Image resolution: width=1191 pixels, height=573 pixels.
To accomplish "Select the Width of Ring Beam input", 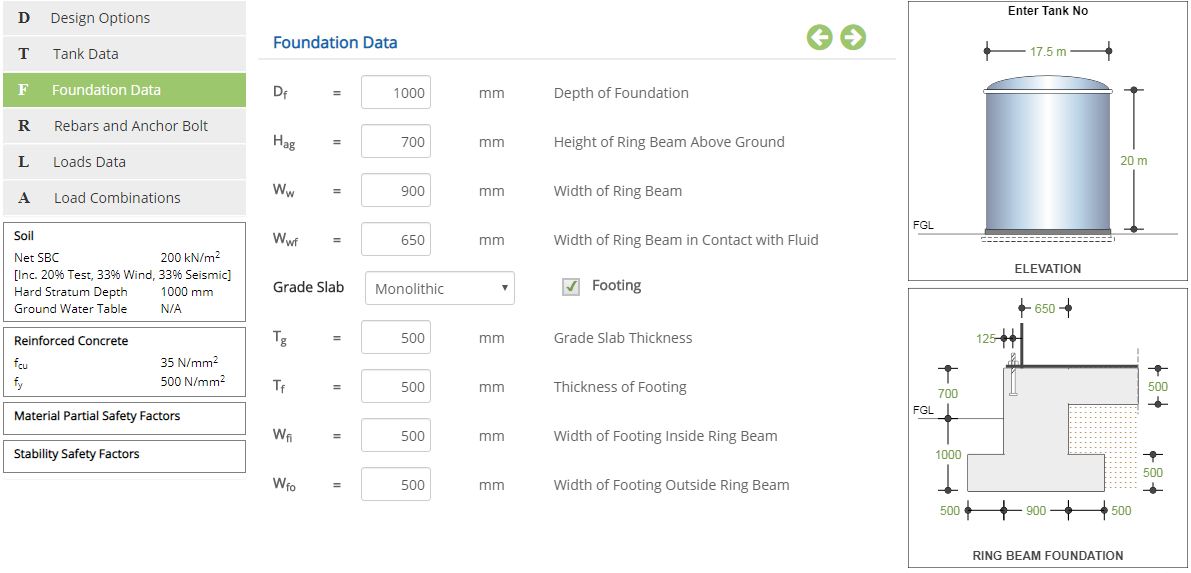I will click(x=396, y=191).
